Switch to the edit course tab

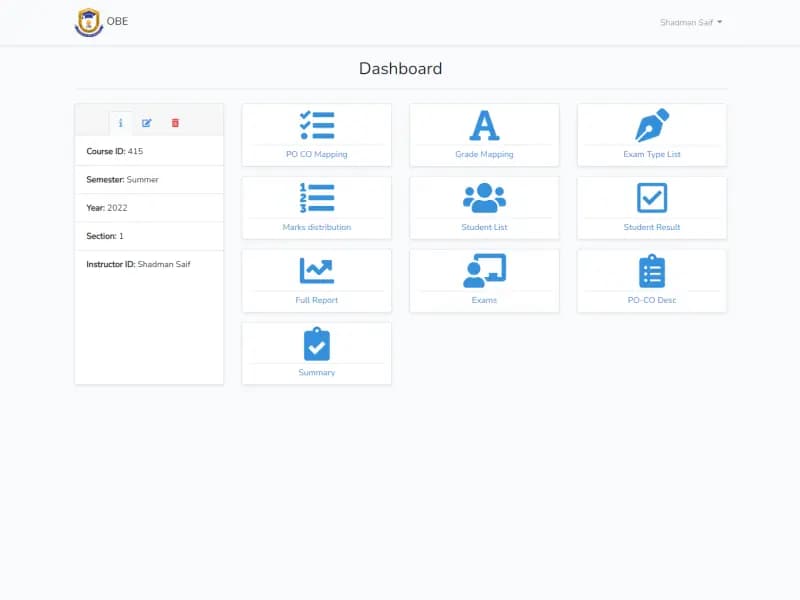click(x=147, y=123)
